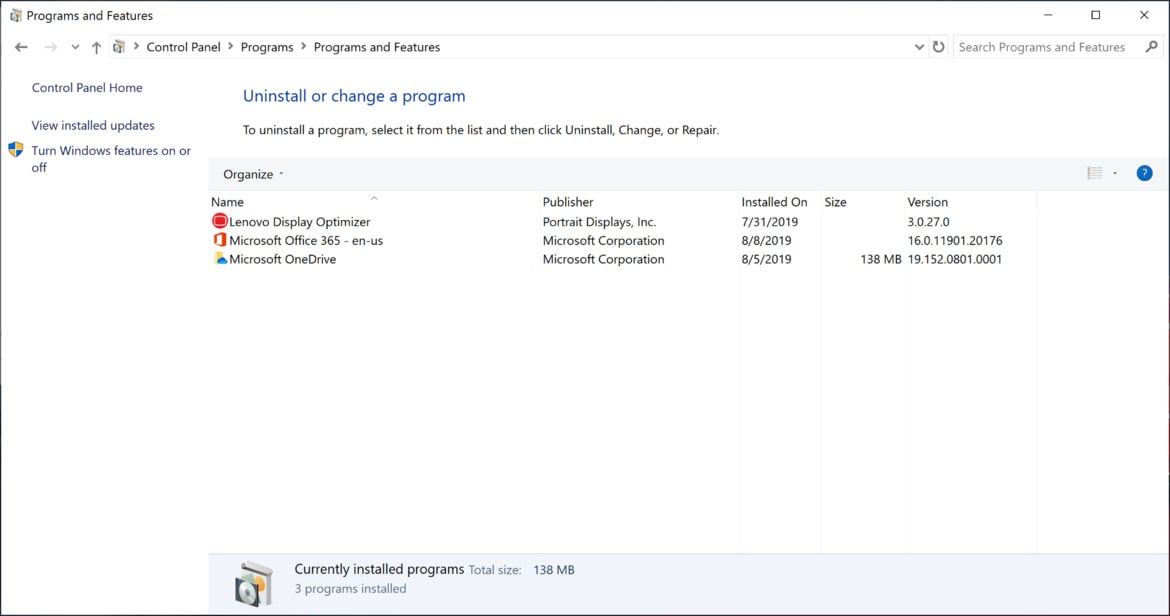Click the 138 MB size for OneDrive
The image size is (1170, 616).
(x=880, y=259)
